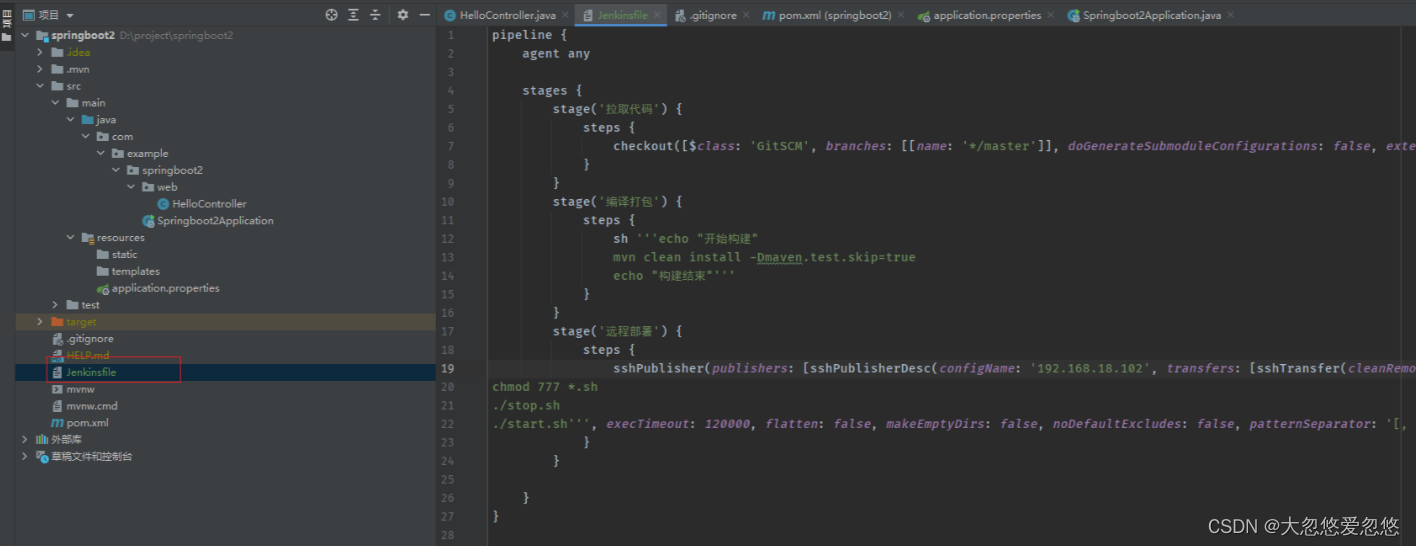Open the 项目 view dropdown
The width and height of the screenshot is (1416, 546).
(47, 15)
